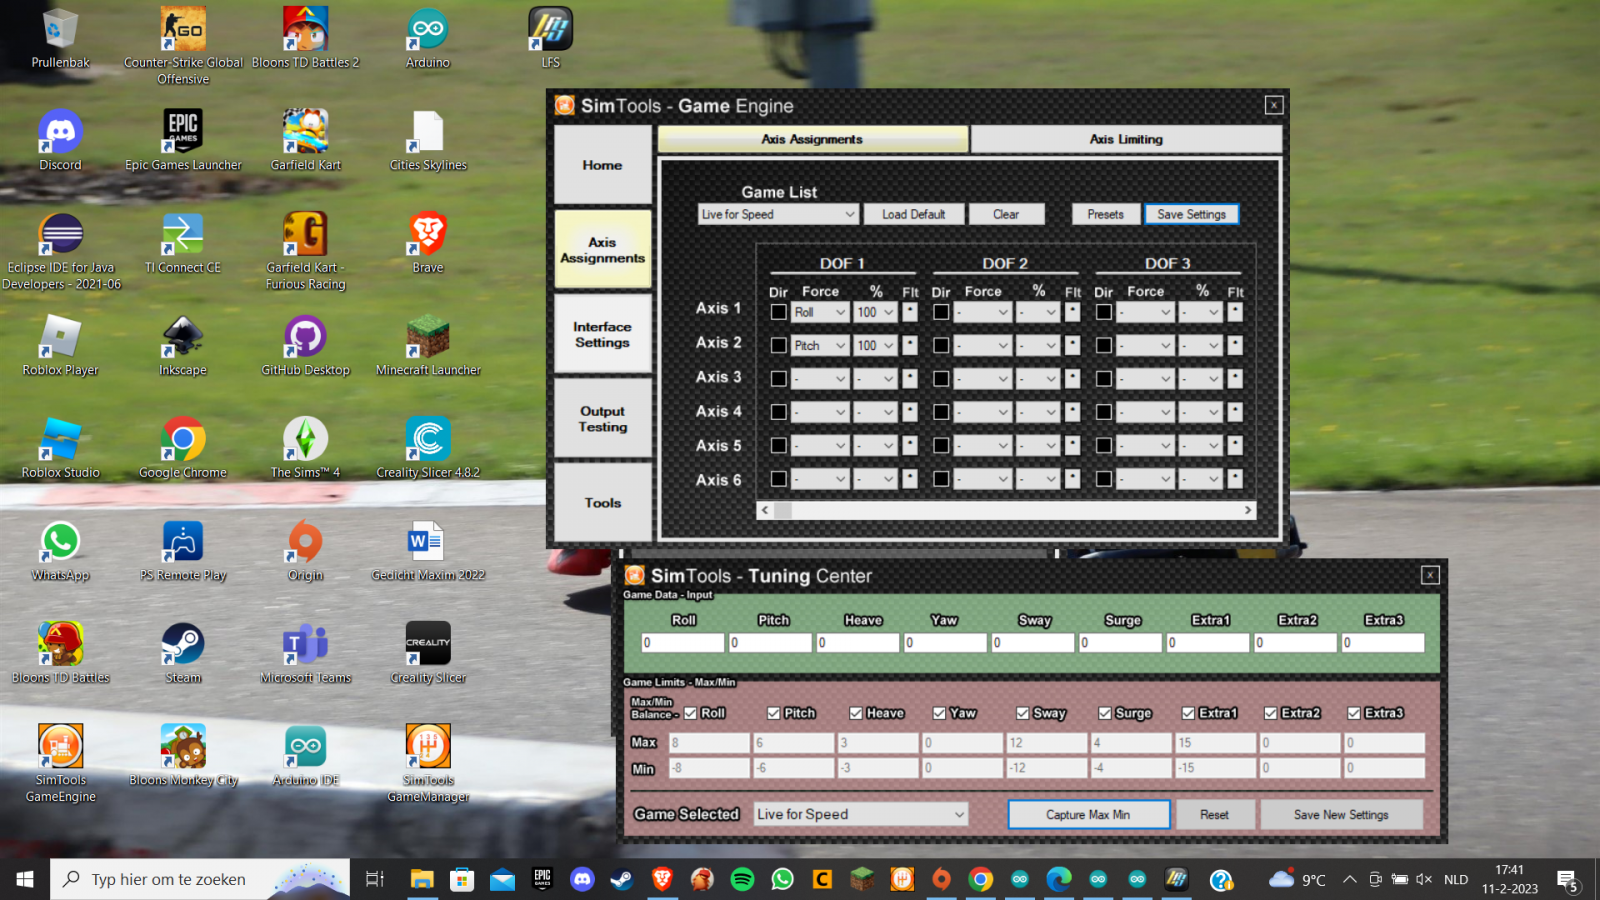Image resolution: width=1600 pixels, height=900 pixels.
Task: Uncheck the Extra3 Max/Min Balance checkbox
Action: pos(1354,713)
